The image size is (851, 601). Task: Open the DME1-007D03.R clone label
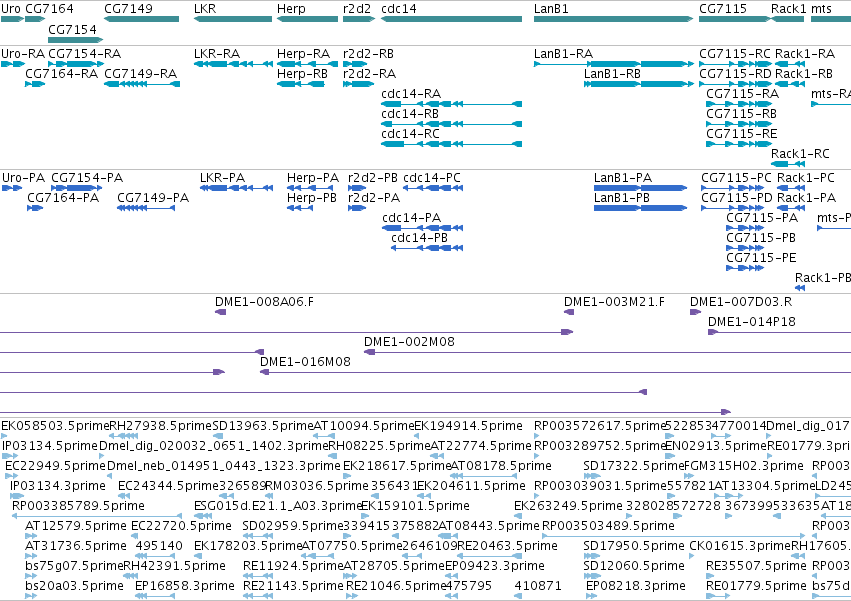[741, 302]
